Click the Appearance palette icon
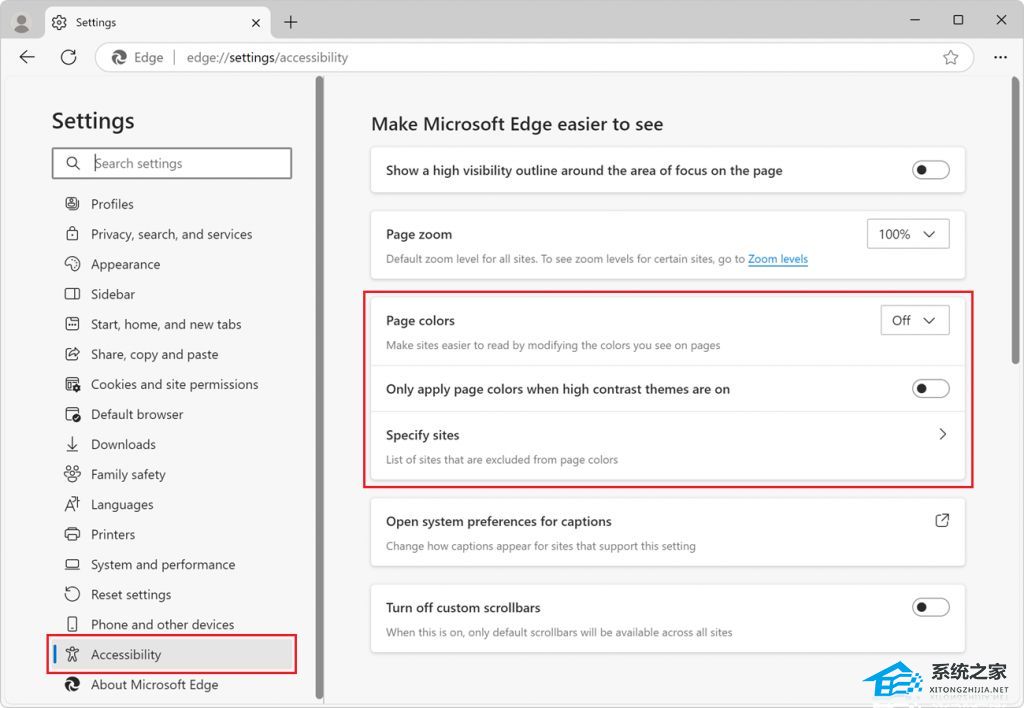The width and height of the screenshot is (1024, 708). (72, 264)
